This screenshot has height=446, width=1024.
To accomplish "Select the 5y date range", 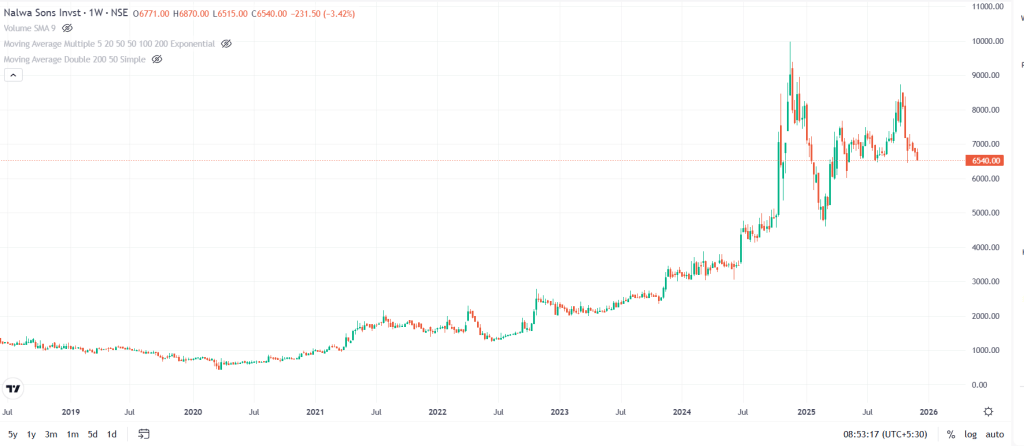I will [x=12, y=434].
